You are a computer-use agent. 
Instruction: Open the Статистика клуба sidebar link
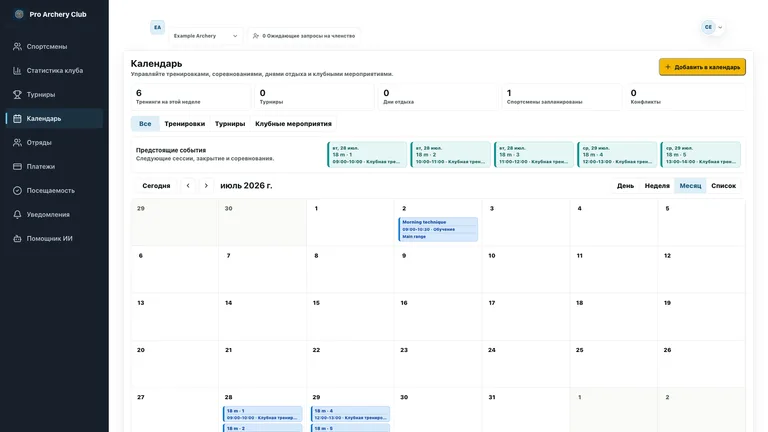click(54, 71)
